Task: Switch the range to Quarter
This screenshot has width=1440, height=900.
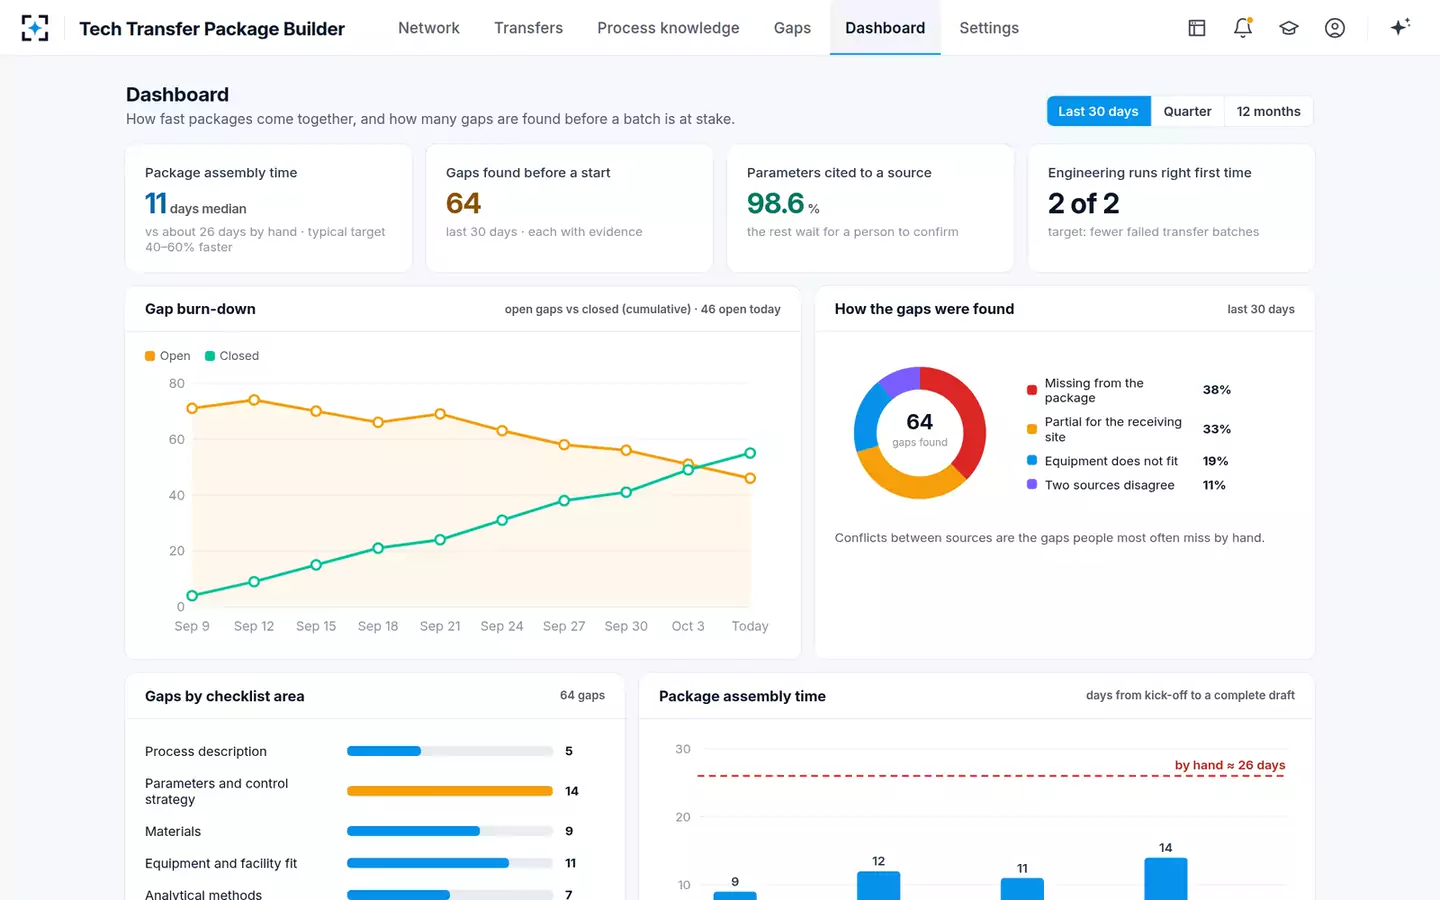Action: click(1187, 111)
